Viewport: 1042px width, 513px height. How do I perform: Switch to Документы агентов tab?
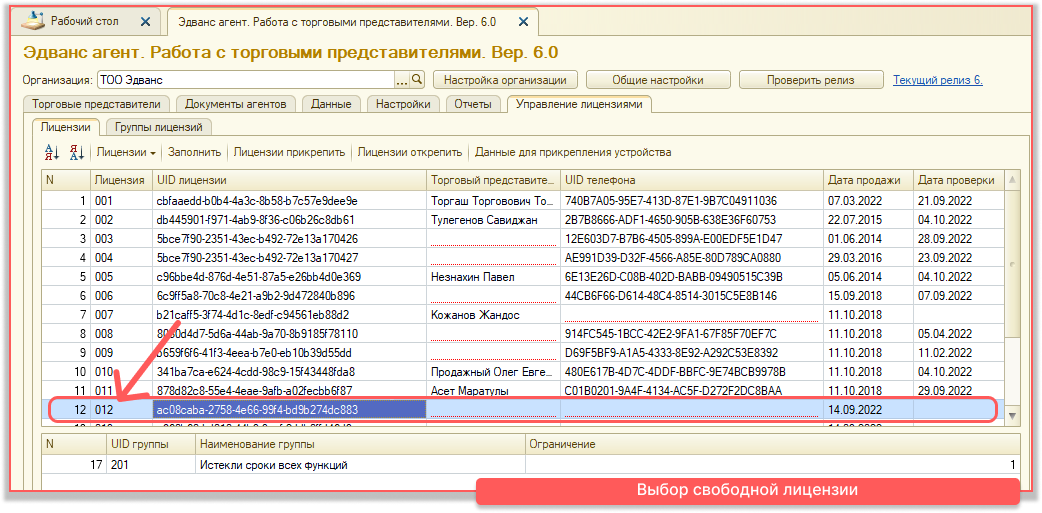(x=235, y=104)
